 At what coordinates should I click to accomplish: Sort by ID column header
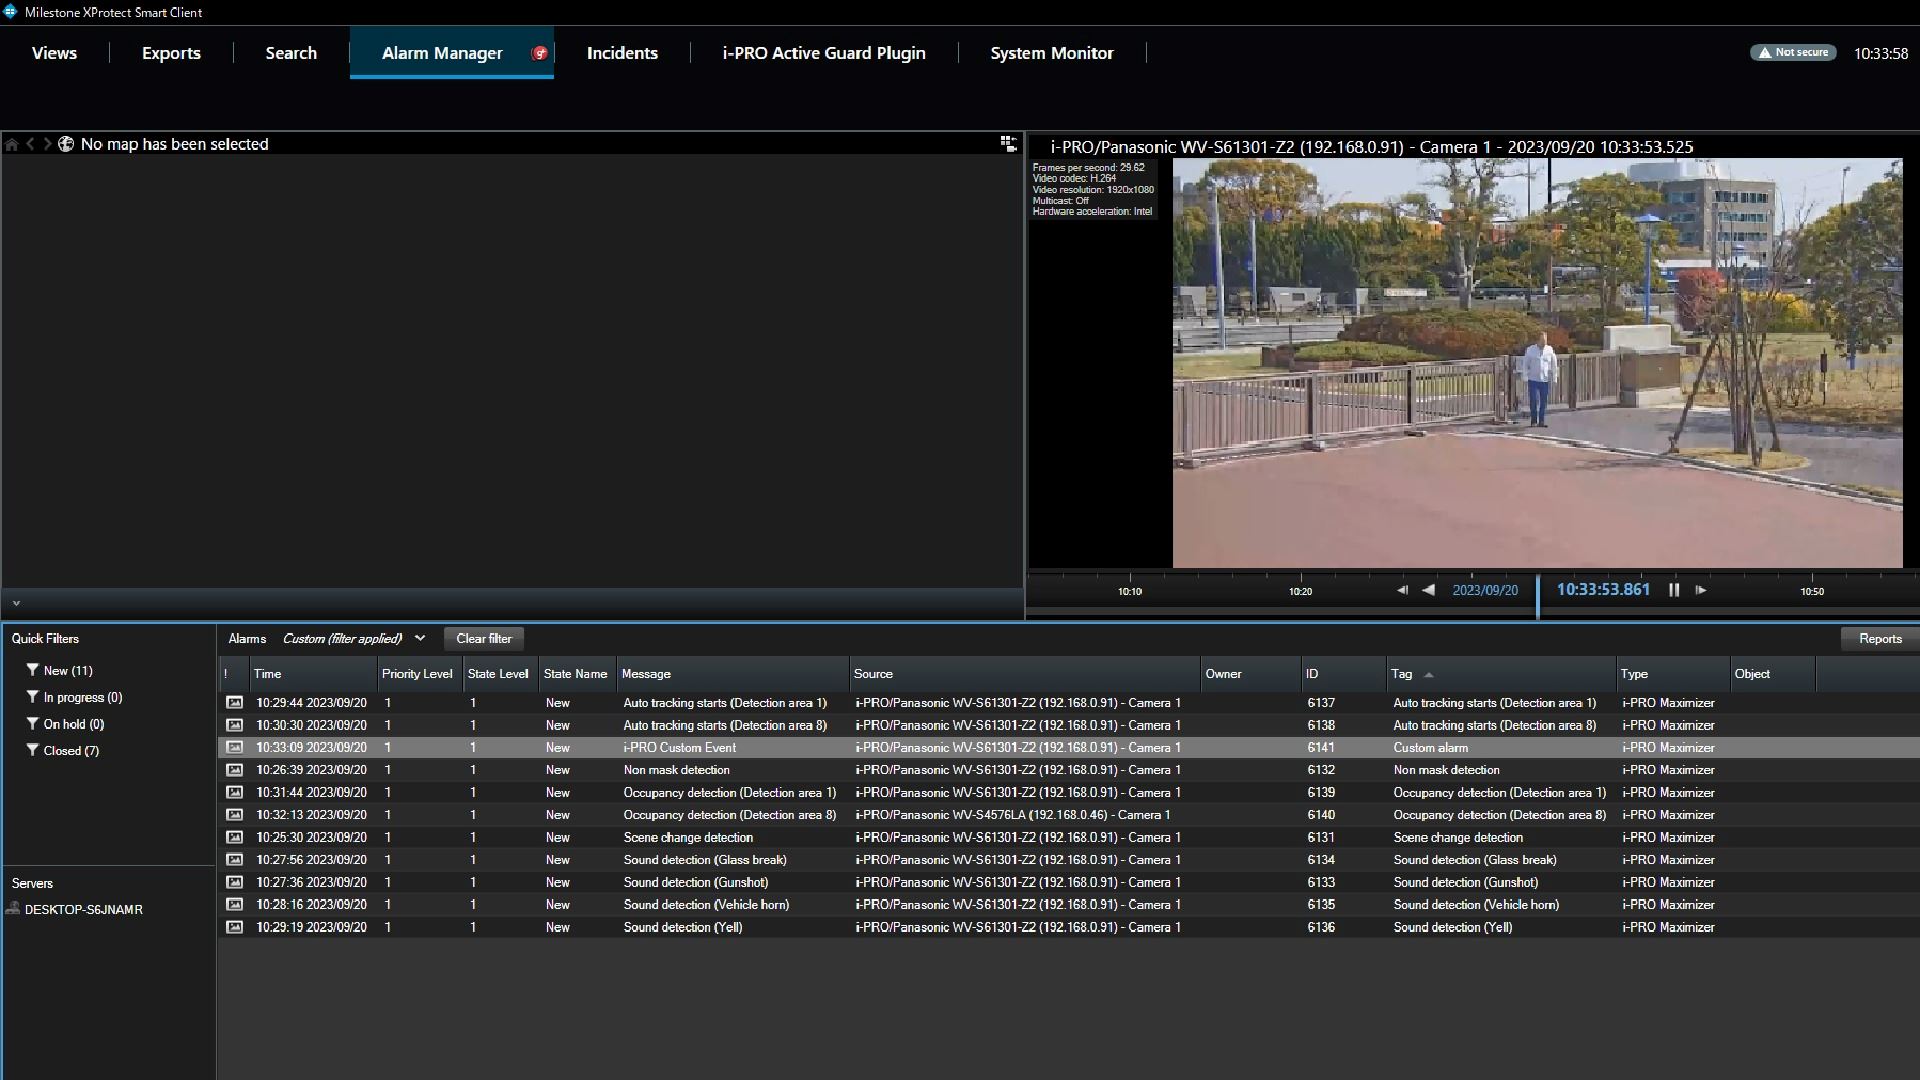click(x=1342, y=674)
